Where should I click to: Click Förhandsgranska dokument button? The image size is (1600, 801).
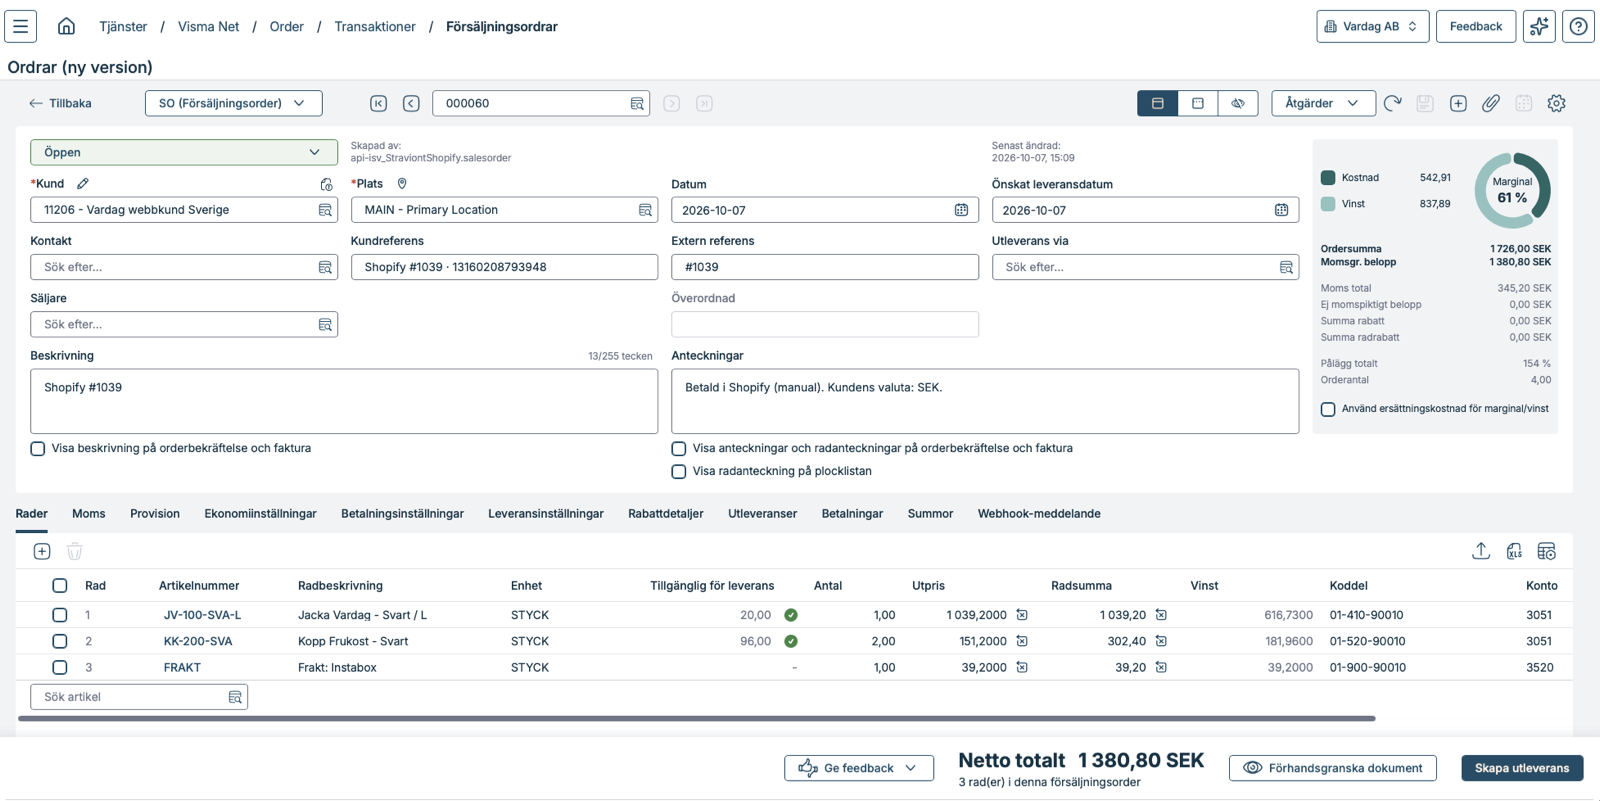coord(1333,768)
